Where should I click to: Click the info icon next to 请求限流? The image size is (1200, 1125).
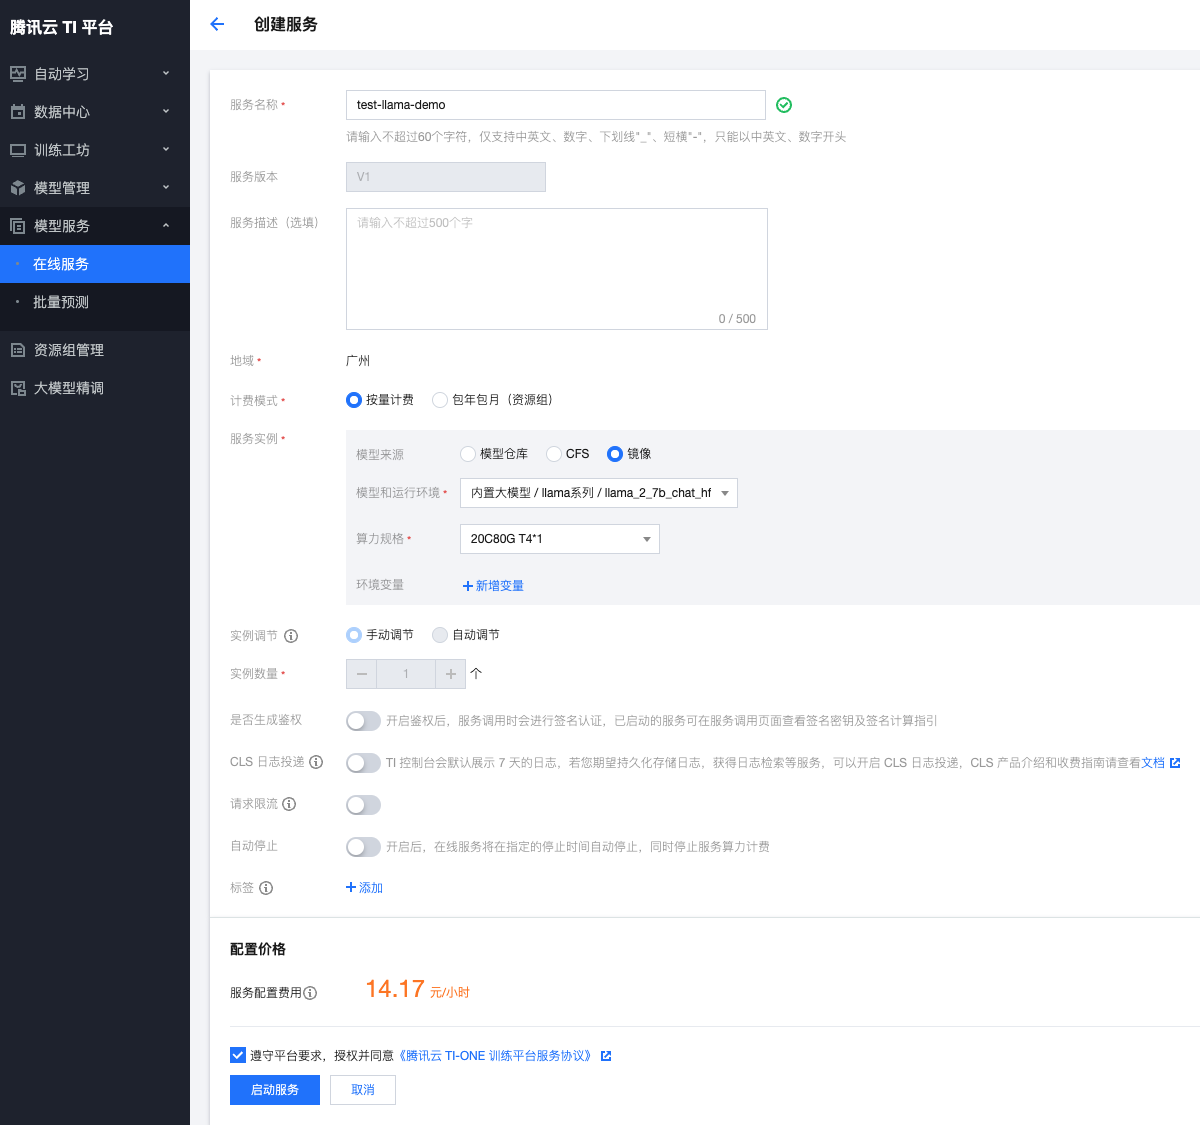tap(289, 804)
